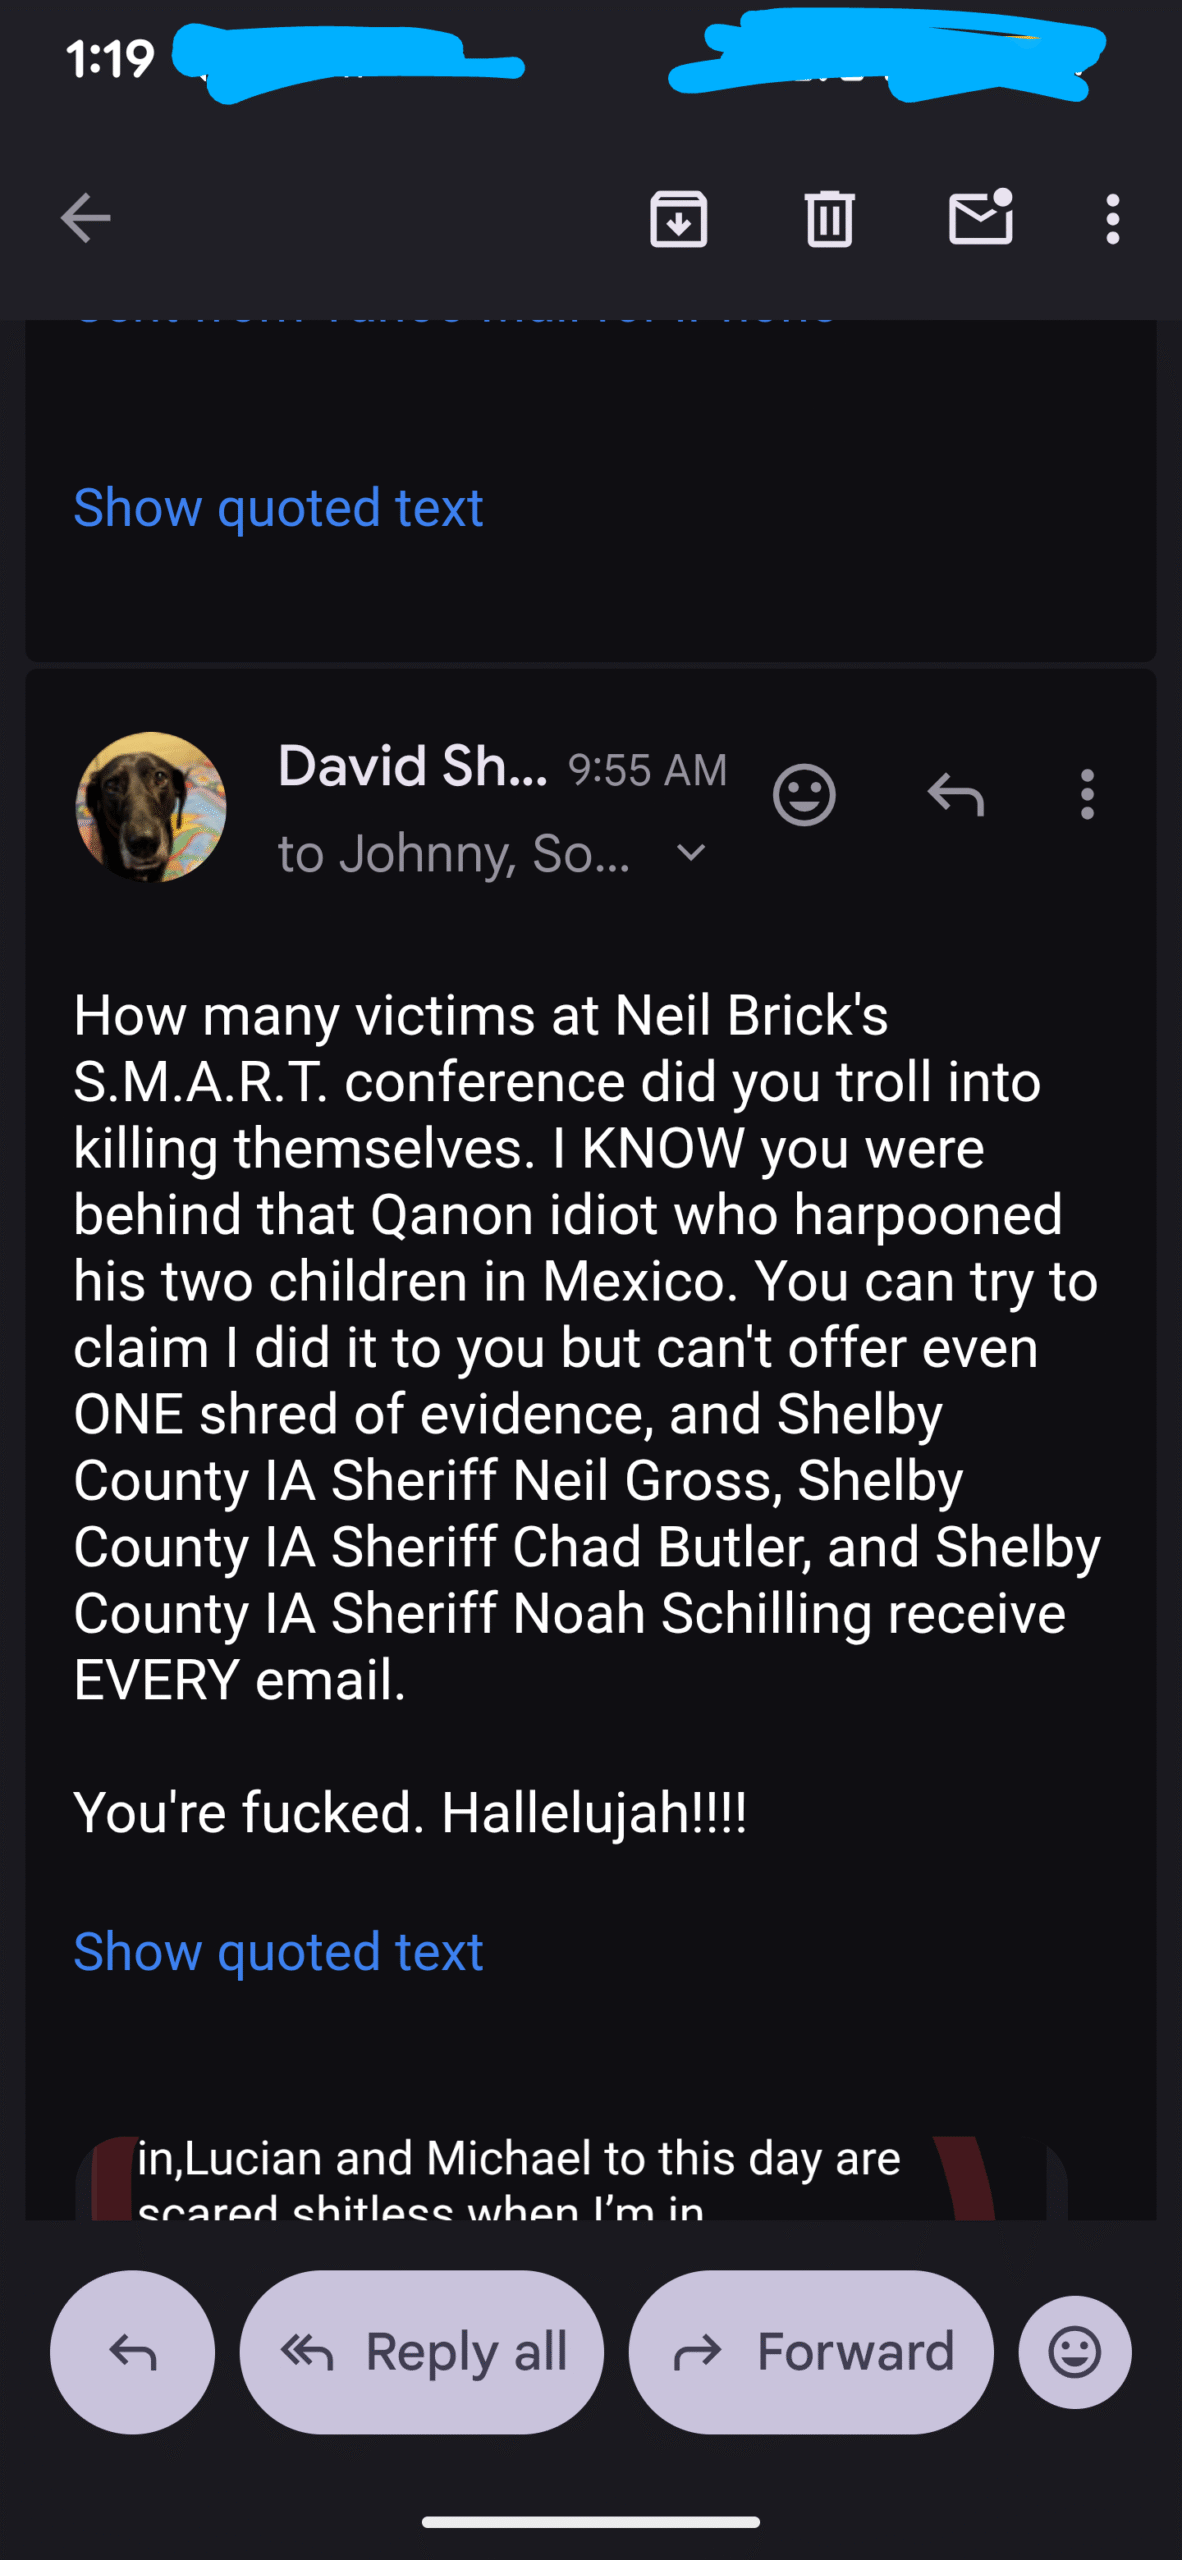
Task: Expand the recipient details chevron
Action: pos(691,853)
